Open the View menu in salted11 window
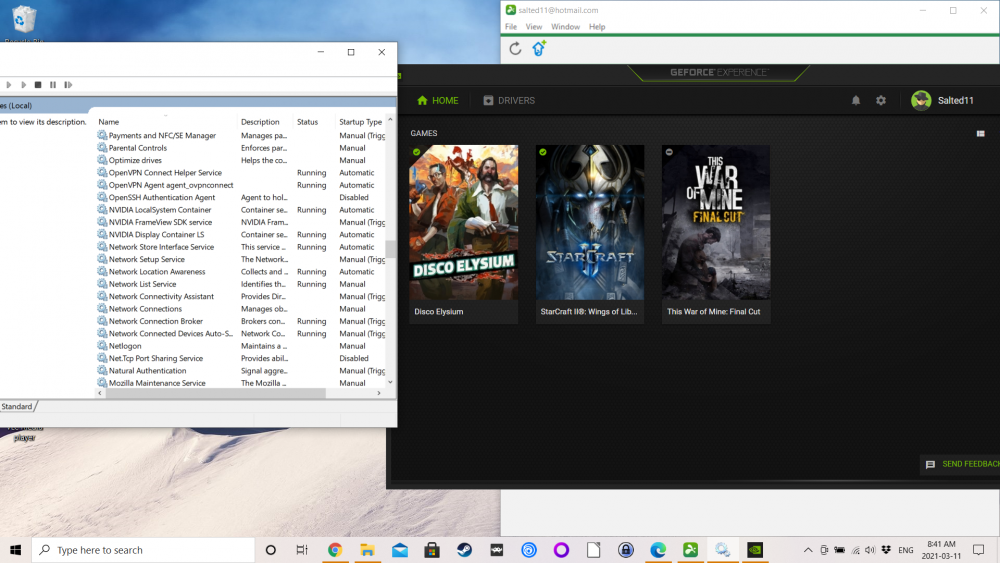The image size is (1000, 563). [534, 27]
